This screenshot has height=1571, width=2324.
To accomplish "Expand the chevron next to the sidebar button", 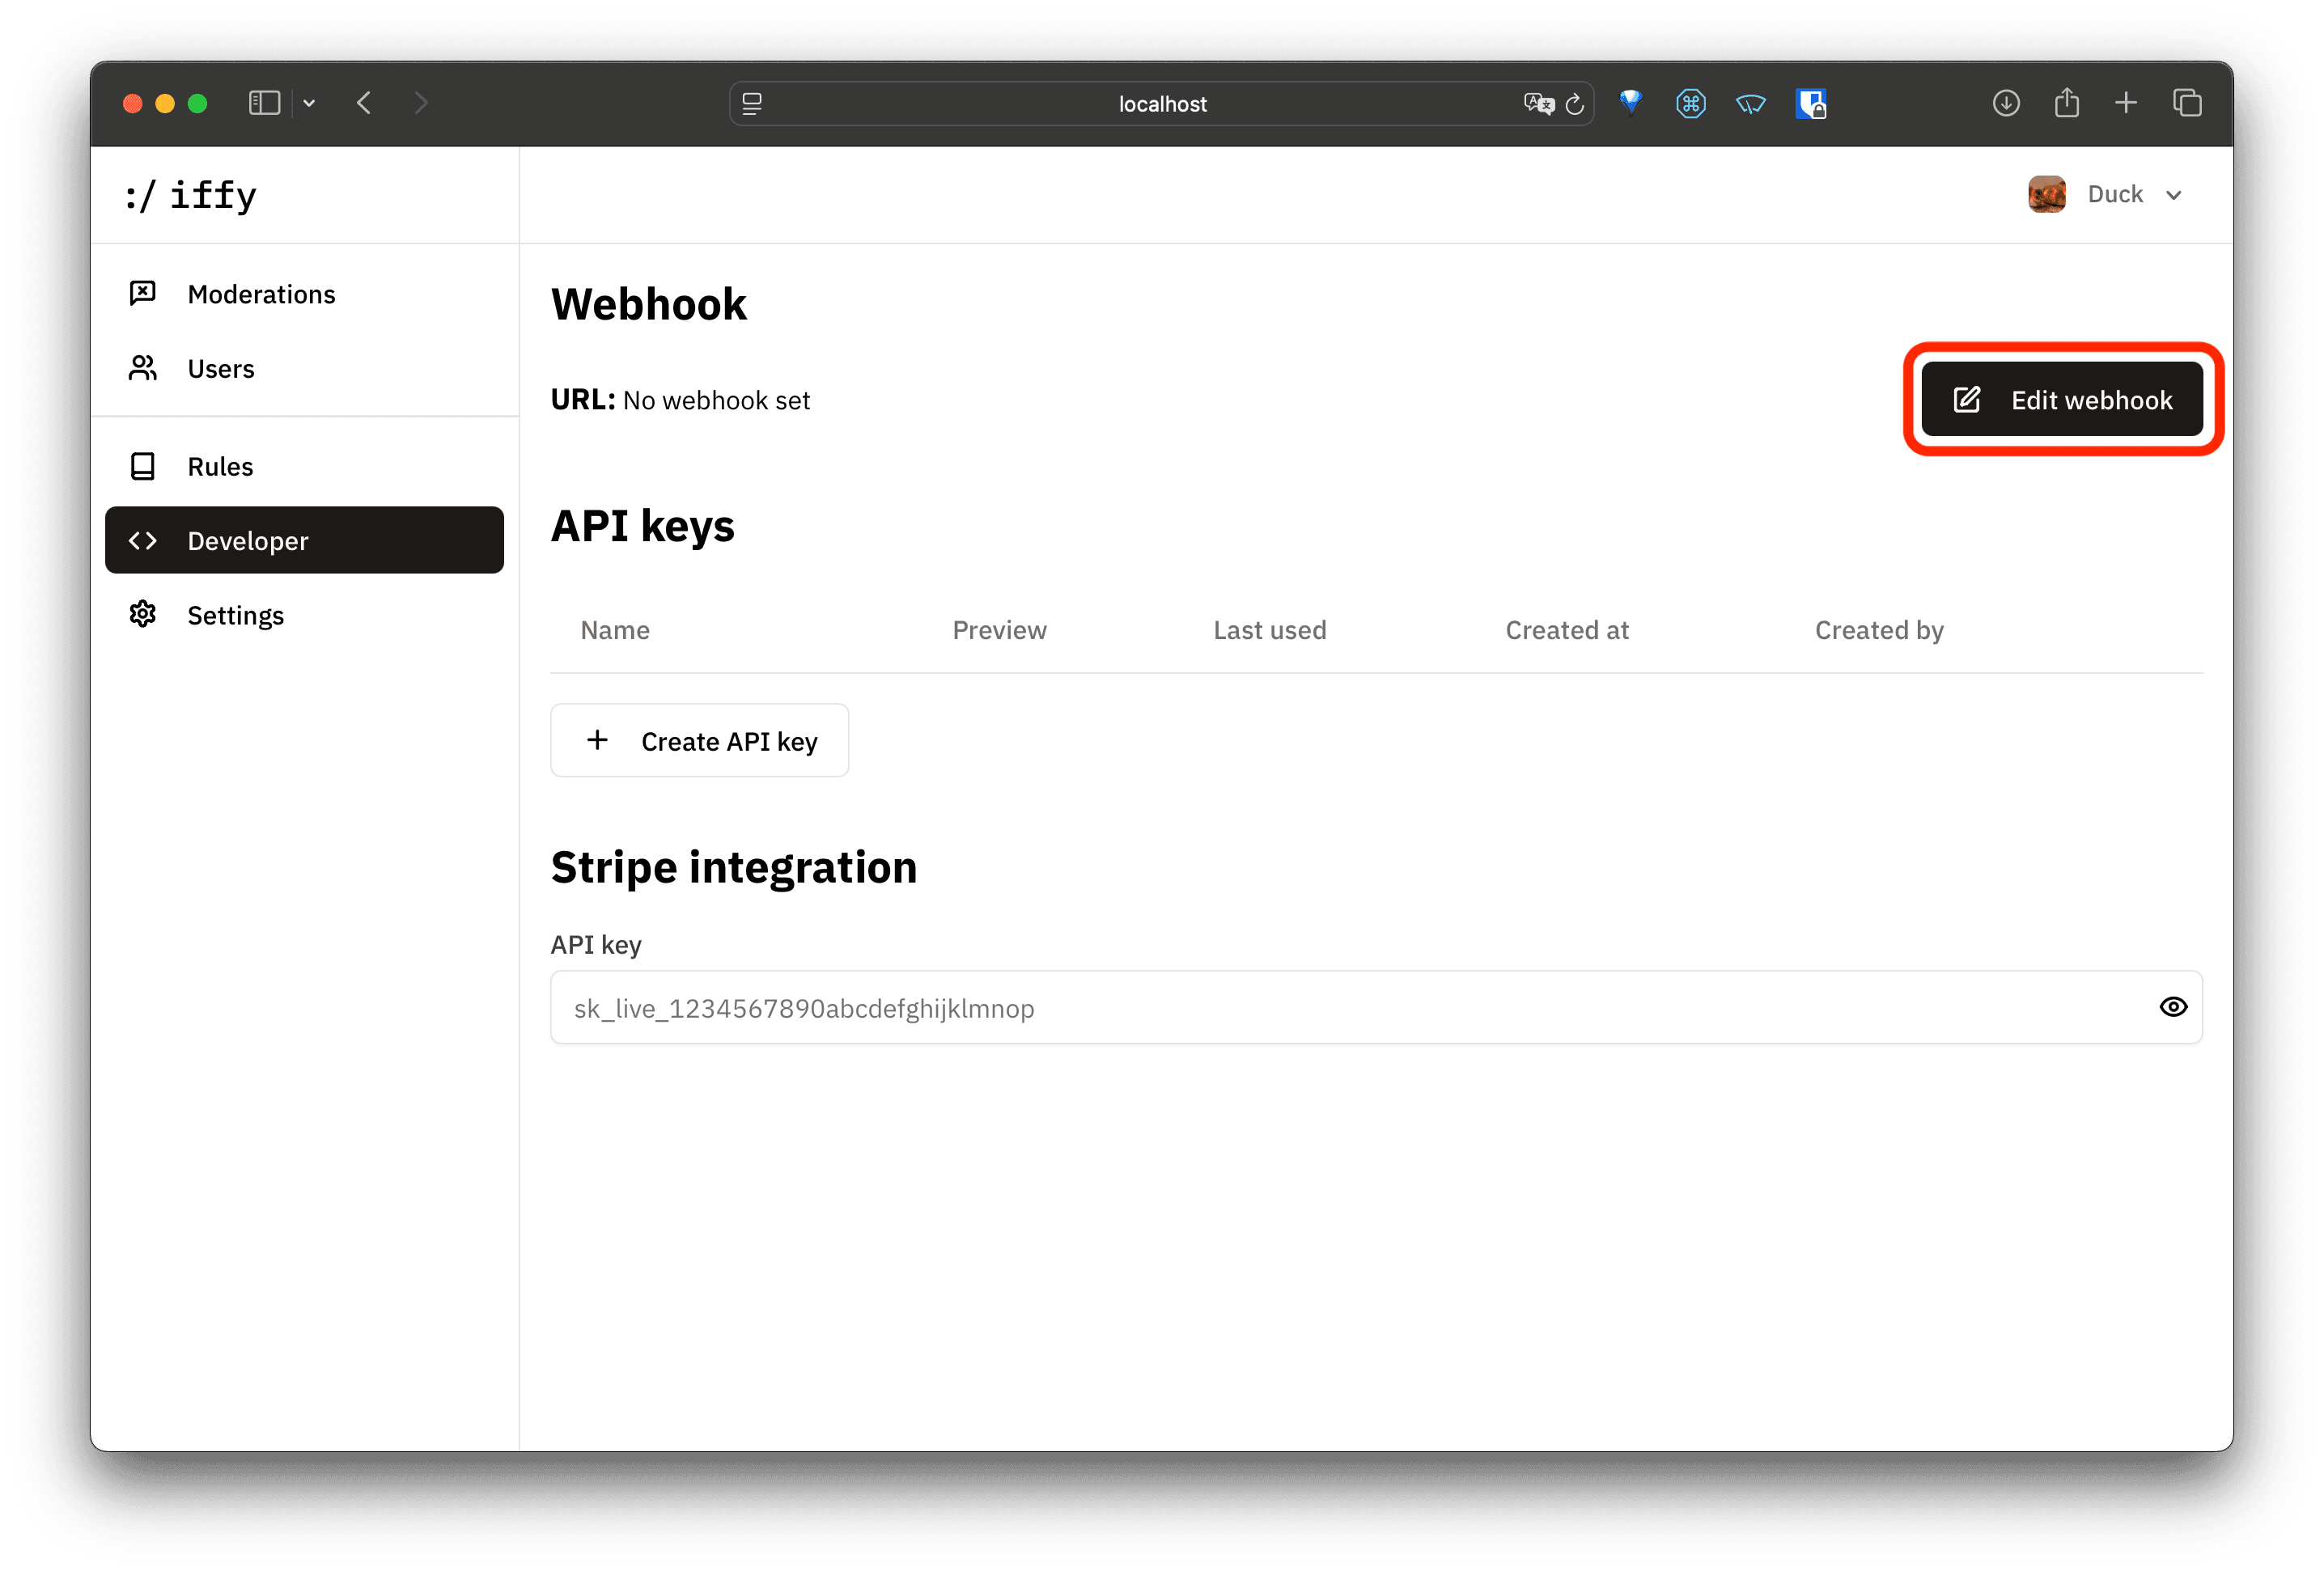I will coord(308,103).
